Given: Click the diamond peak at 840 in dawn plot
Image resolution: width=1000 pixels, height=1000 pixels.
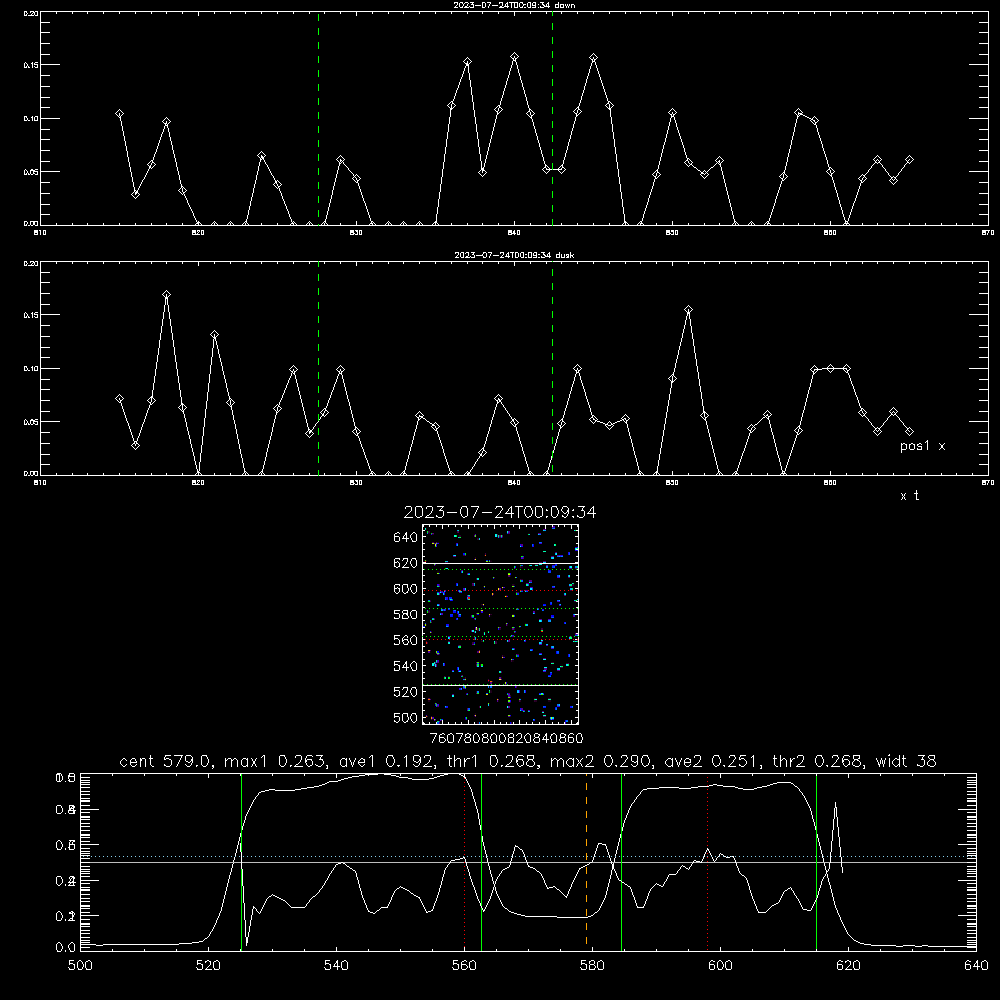Looking at the screenshot, I should coord(515,57).
